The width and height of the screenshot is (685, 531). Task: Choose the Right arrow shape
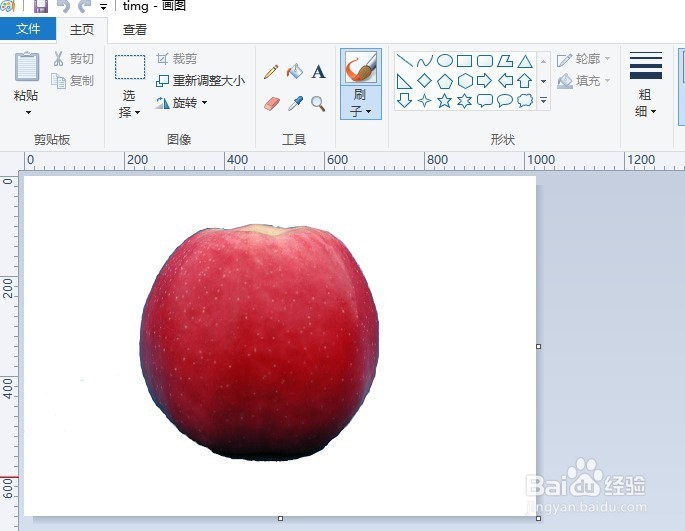[x=484, y=80]
